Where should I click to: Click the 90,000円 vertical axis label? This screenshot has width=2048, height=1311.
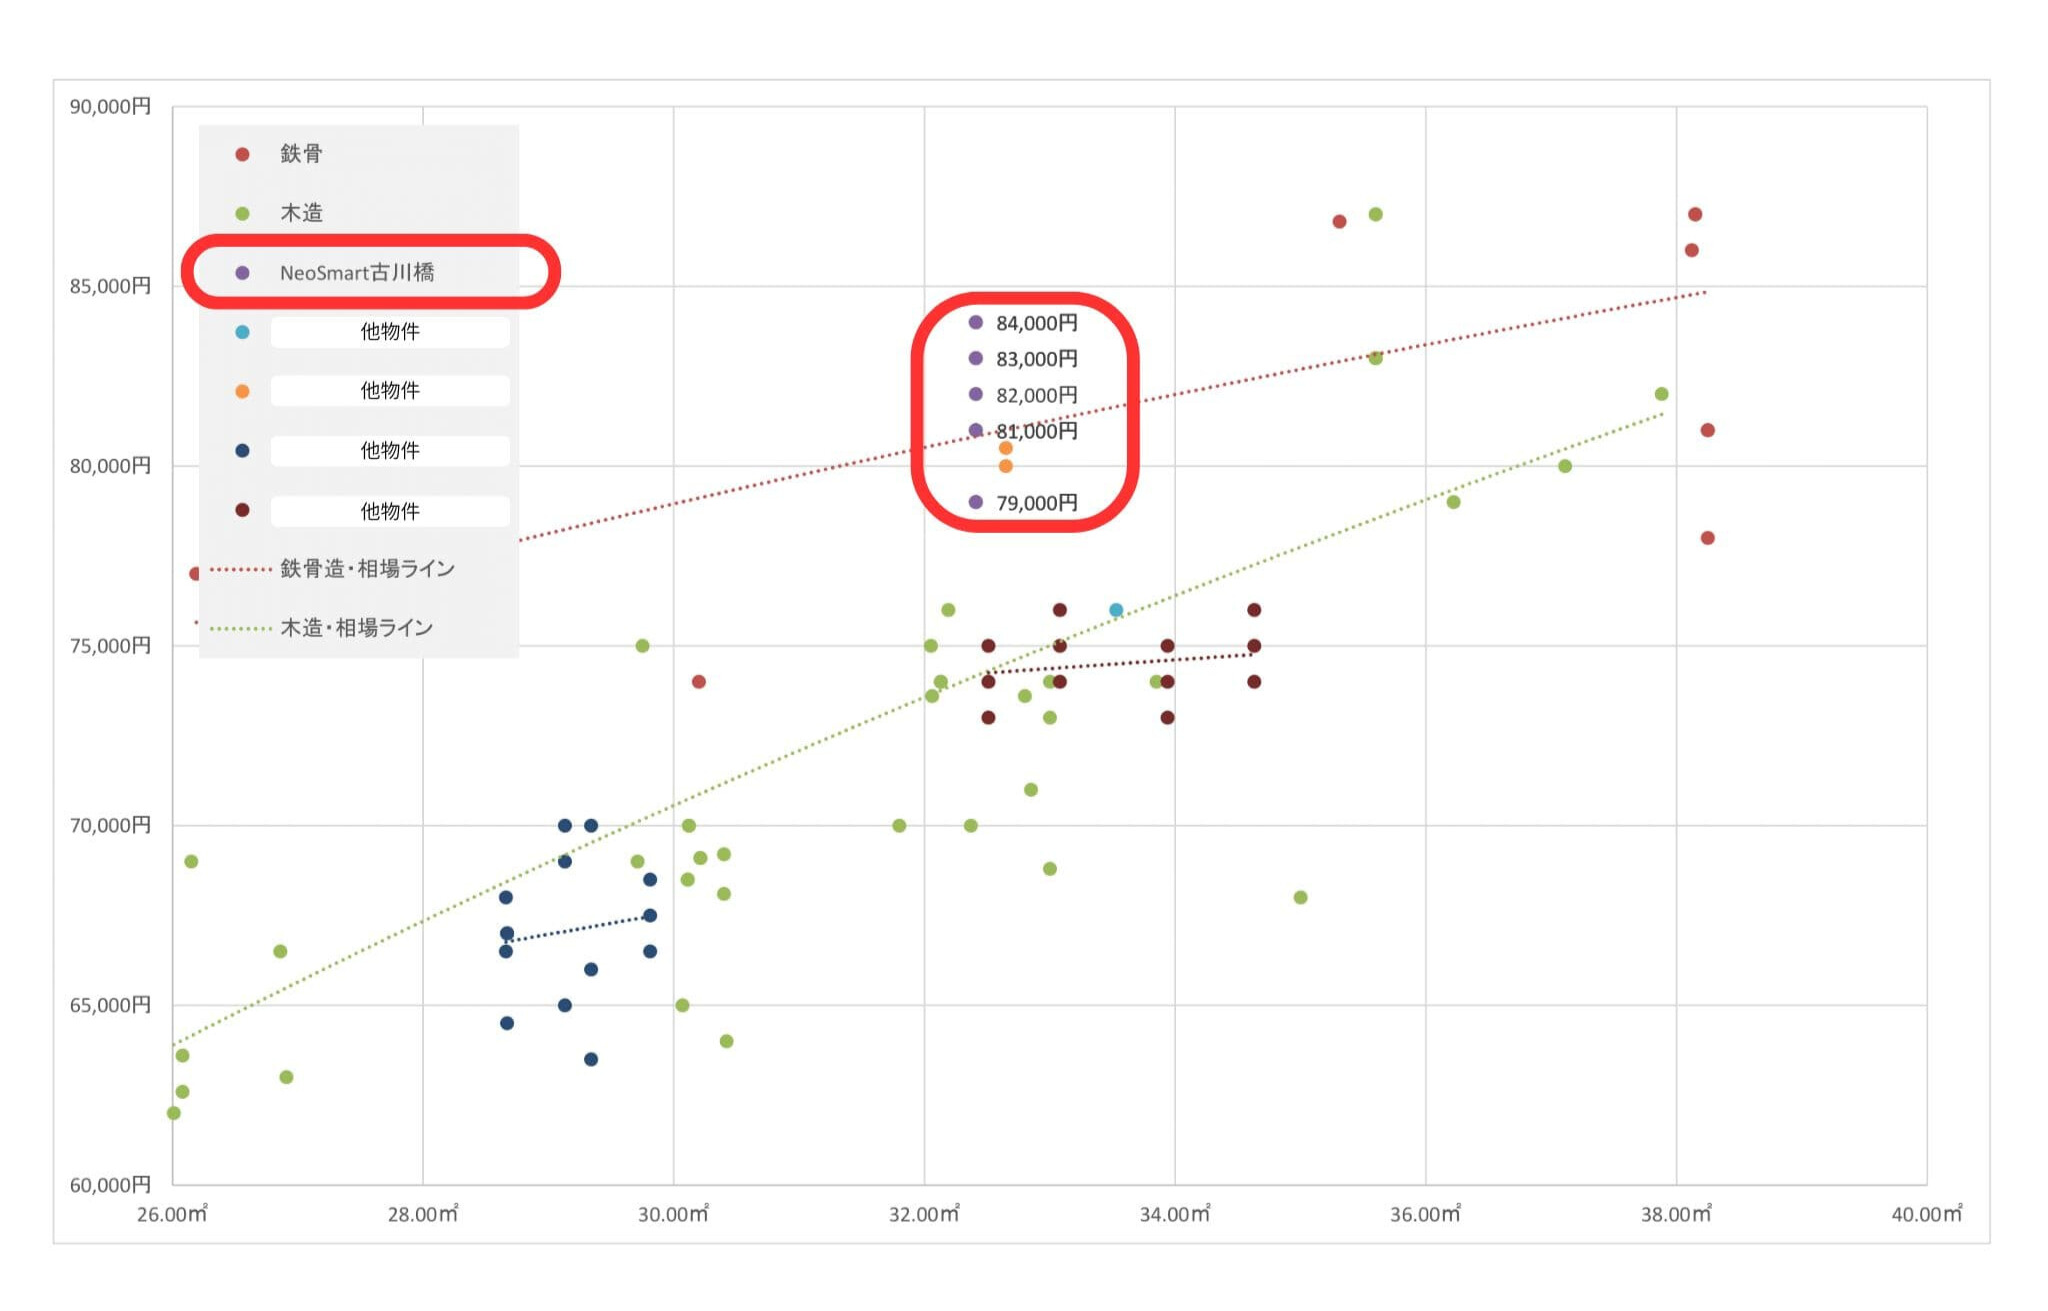pos(110,107)
